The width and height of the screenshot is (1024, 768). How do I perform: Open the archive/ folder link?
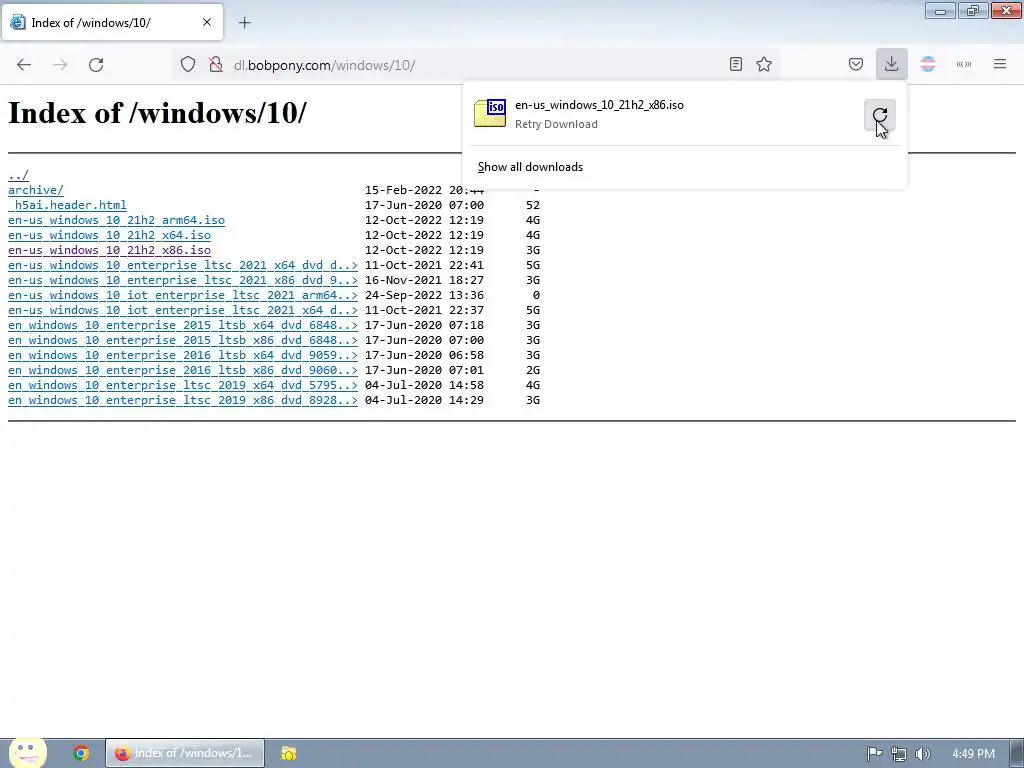click(x=36, y=190)
